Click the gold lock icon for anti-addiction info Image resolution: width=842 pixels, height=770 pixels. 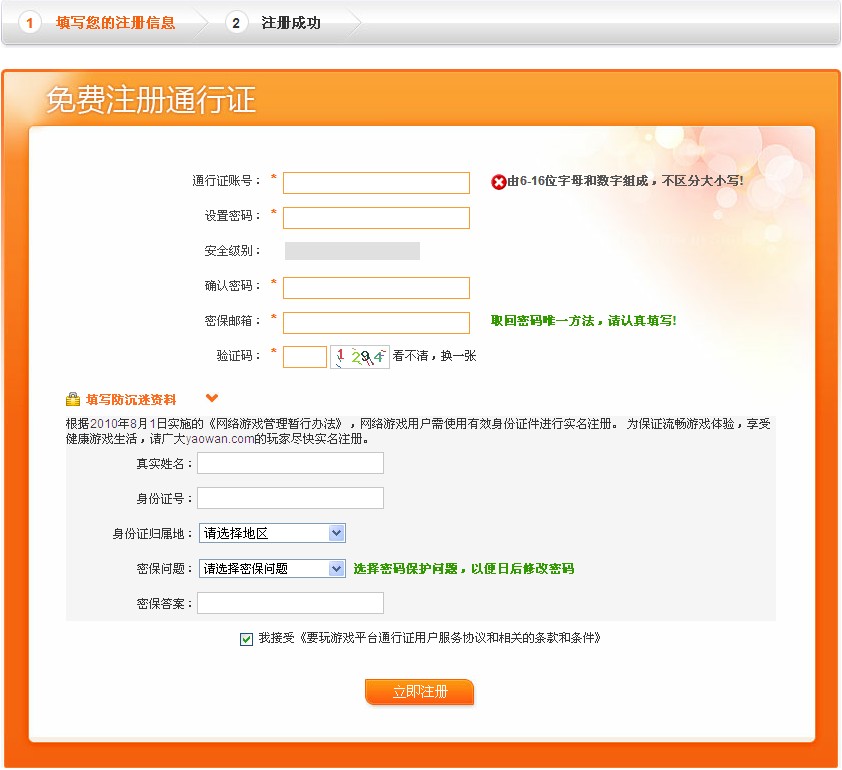[x=73, y=399]
